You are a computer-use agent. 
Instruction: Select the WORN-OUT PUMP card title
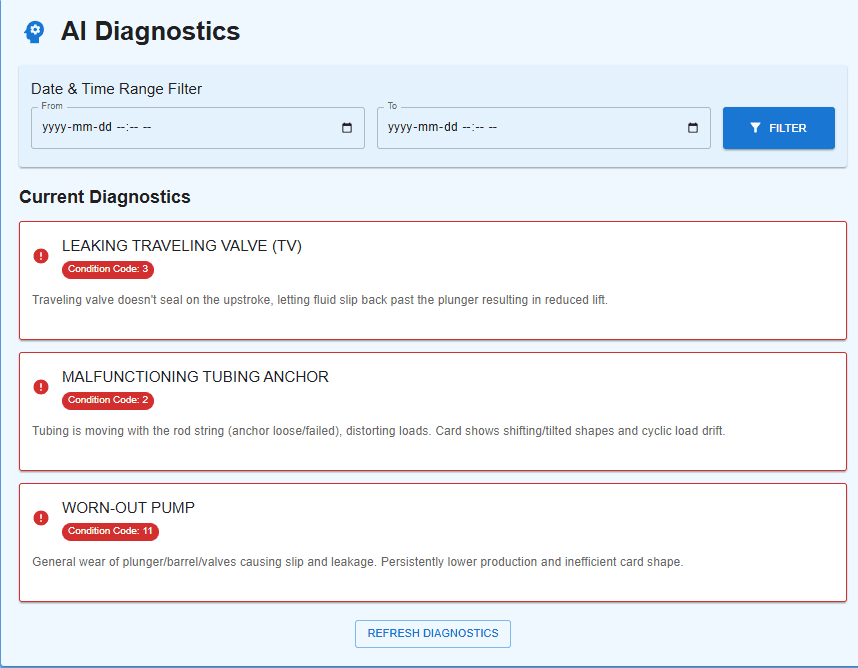pyautogui.click(x=128, y=508)
